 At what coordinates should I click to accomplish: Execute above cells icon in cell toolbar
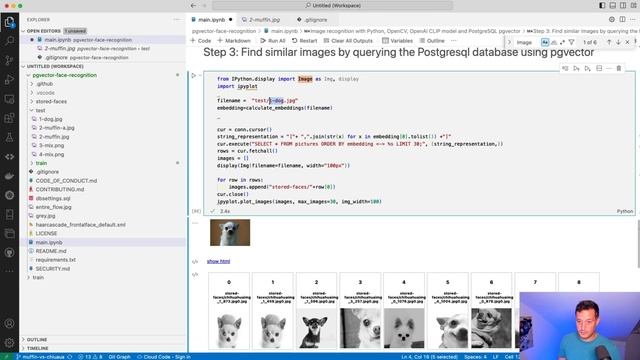pyautogui.click(x=576, y=69)
